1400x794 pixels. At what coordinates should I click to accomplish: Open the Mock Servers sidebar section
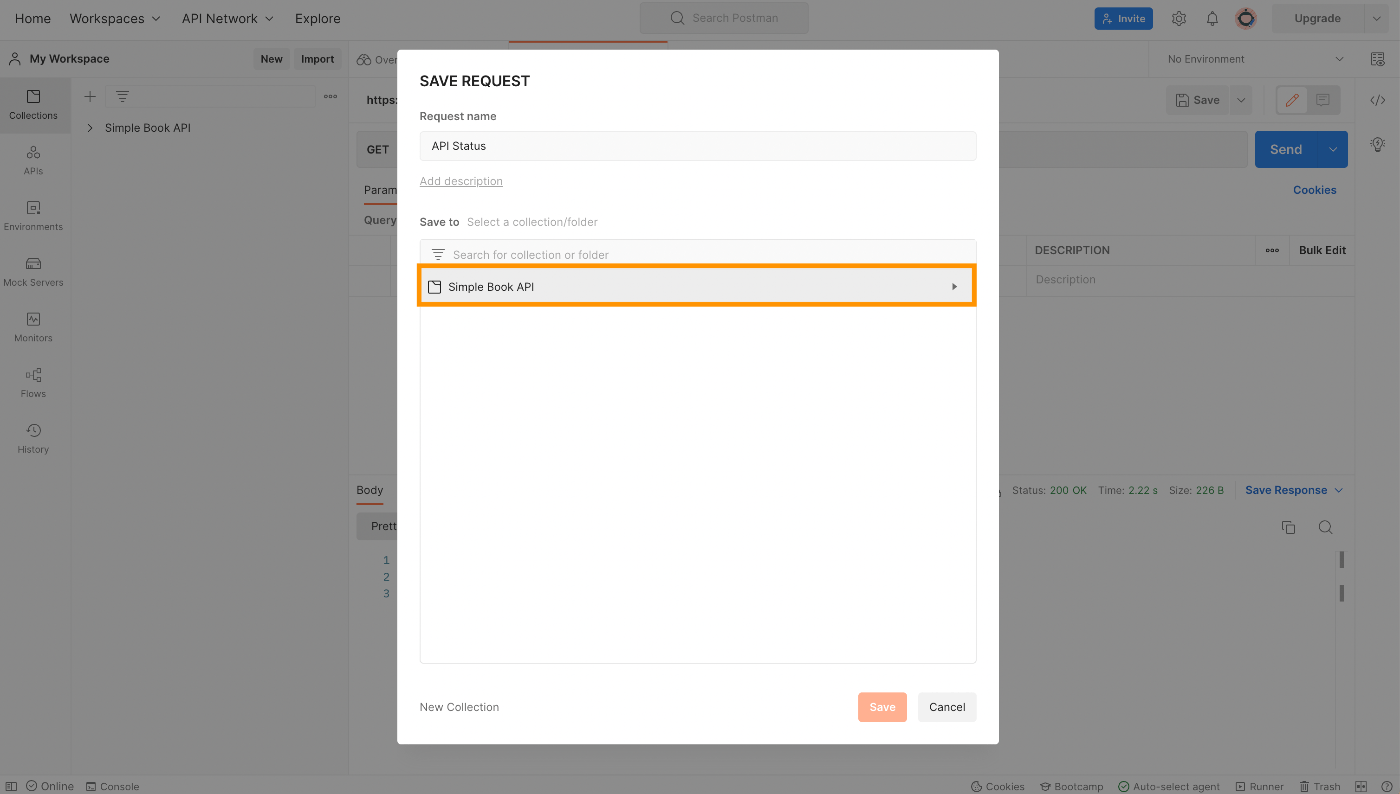pos(33,272)
